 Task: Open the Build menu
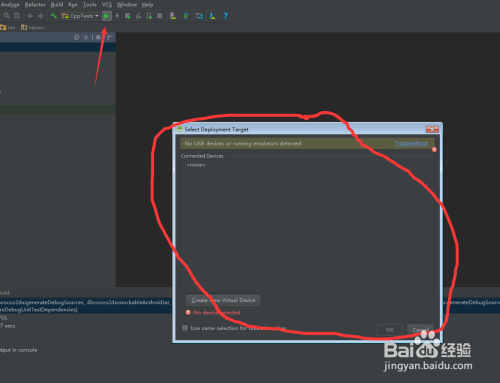57,5
